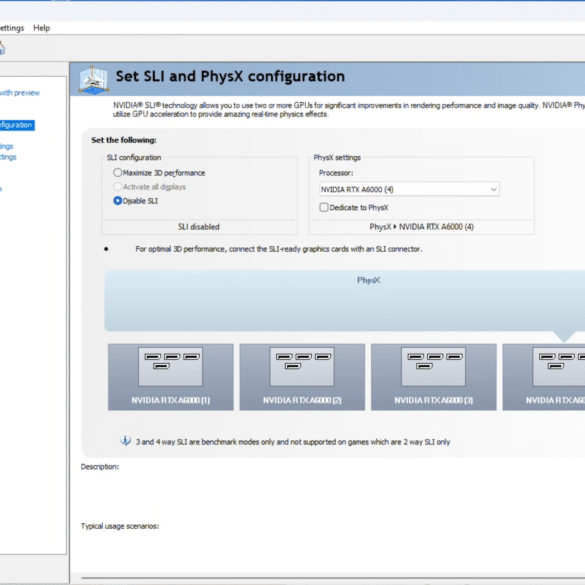Click the PhysX banner label
Viewport: 585px width, 585px height.
pos(369,280)
